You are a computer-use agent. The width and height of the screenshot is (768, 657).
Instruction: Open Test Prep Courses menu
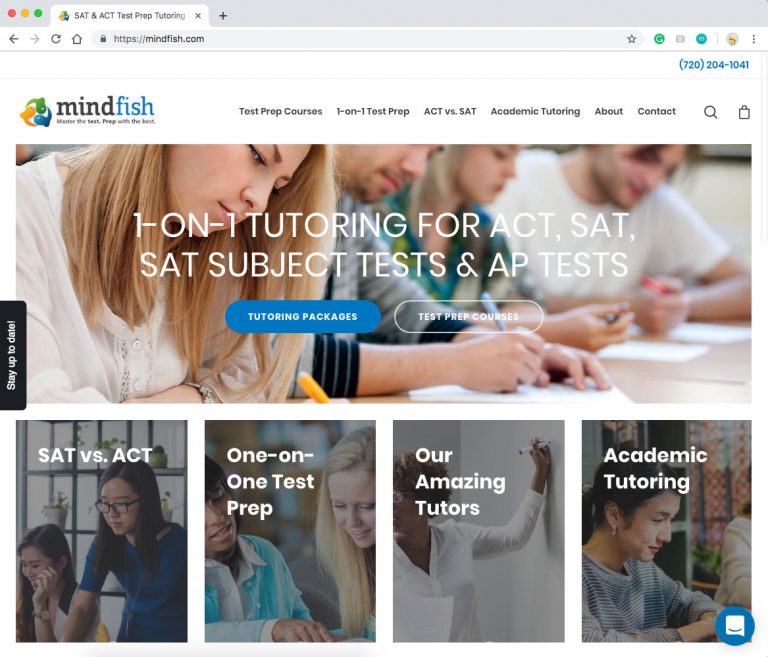tap(280, 111)
